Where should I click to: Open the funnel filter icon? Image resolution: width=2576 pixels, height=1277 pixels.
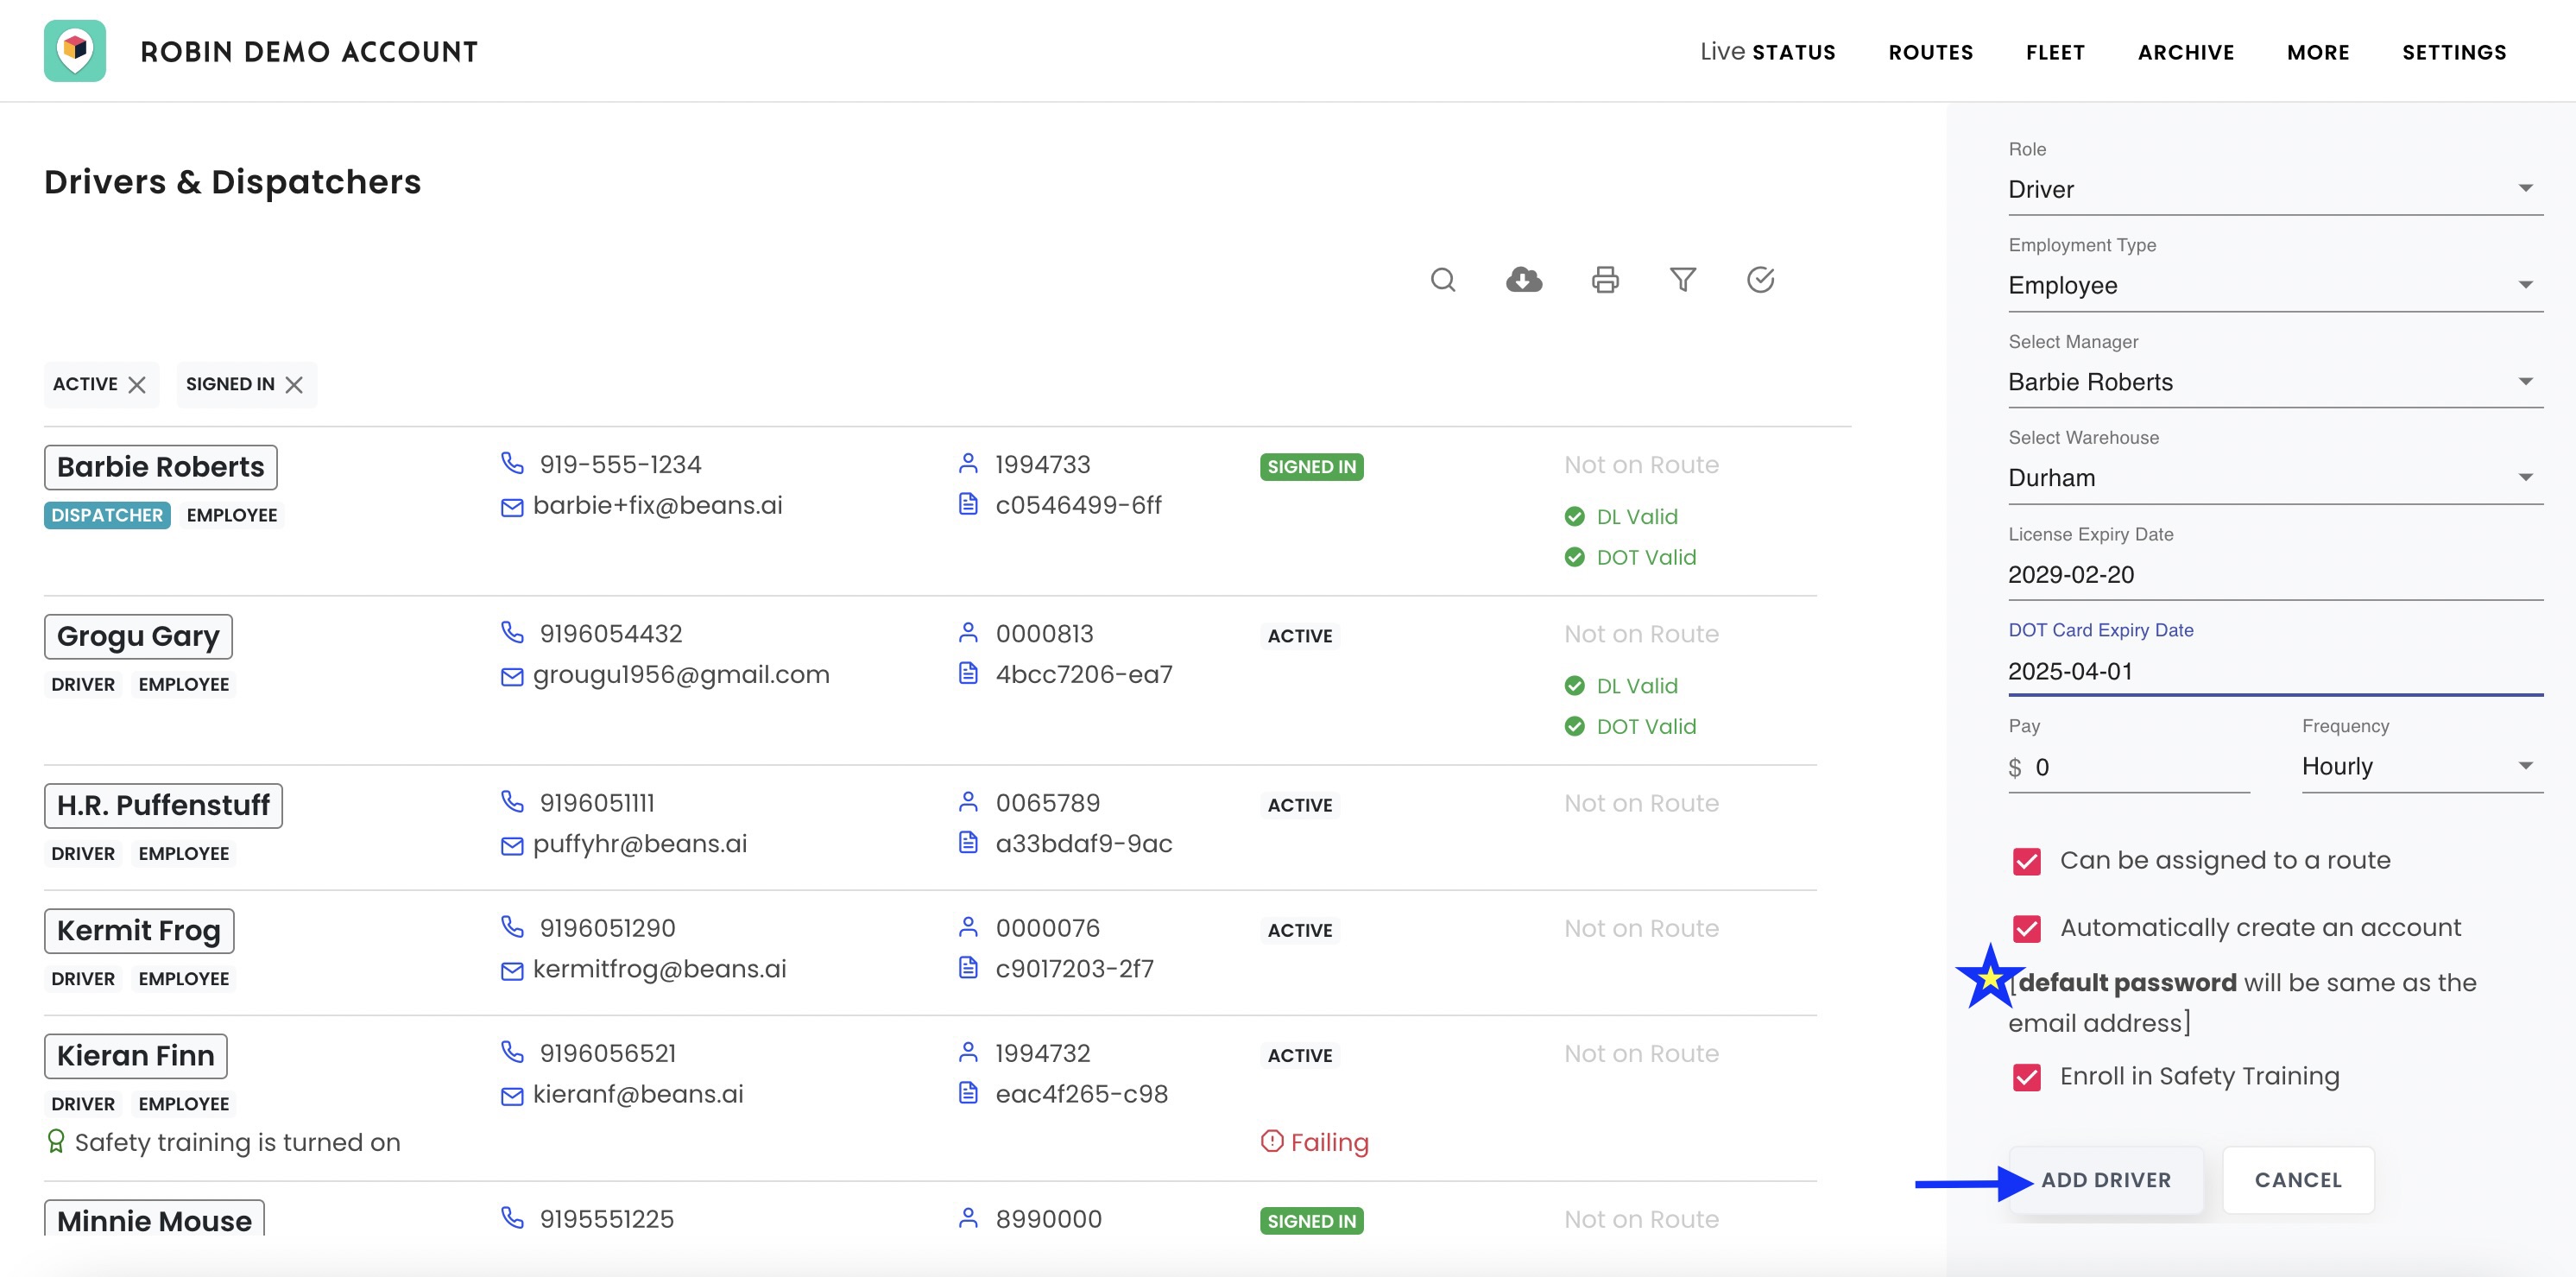tap(1683, 280)
